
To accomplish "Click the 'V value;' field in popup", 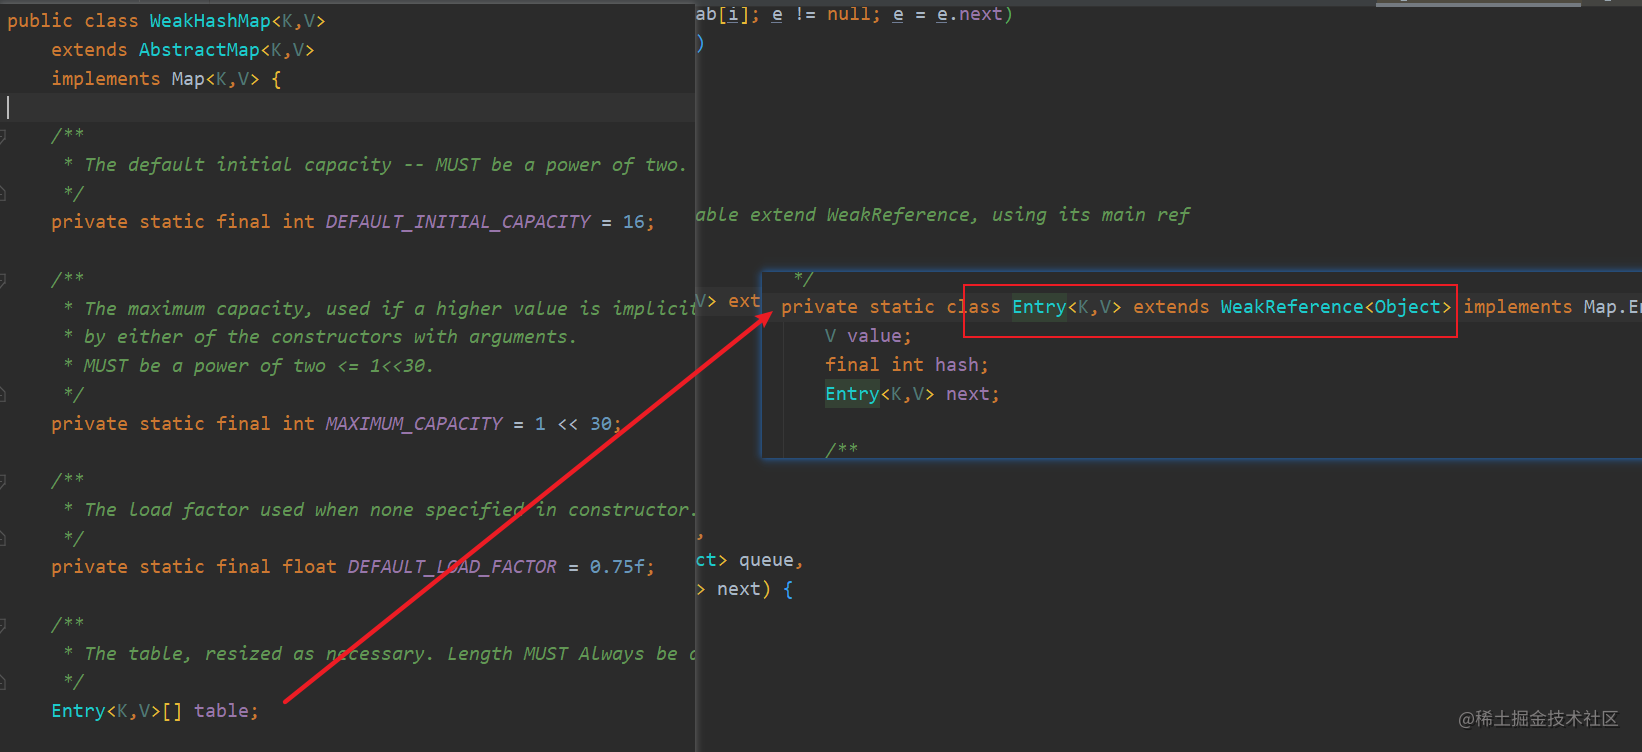I will 868,336.
